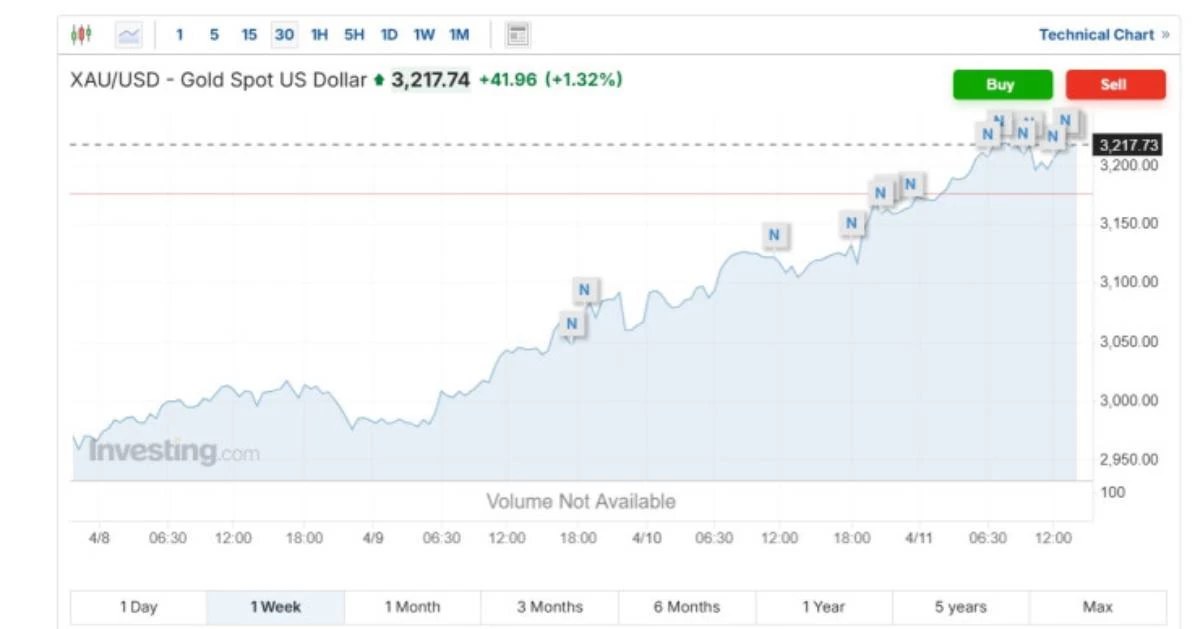Image resolution: width=1200 pixels, height=629 pixels.
Task: Show the Max time range
Action: coord(1097,607)
